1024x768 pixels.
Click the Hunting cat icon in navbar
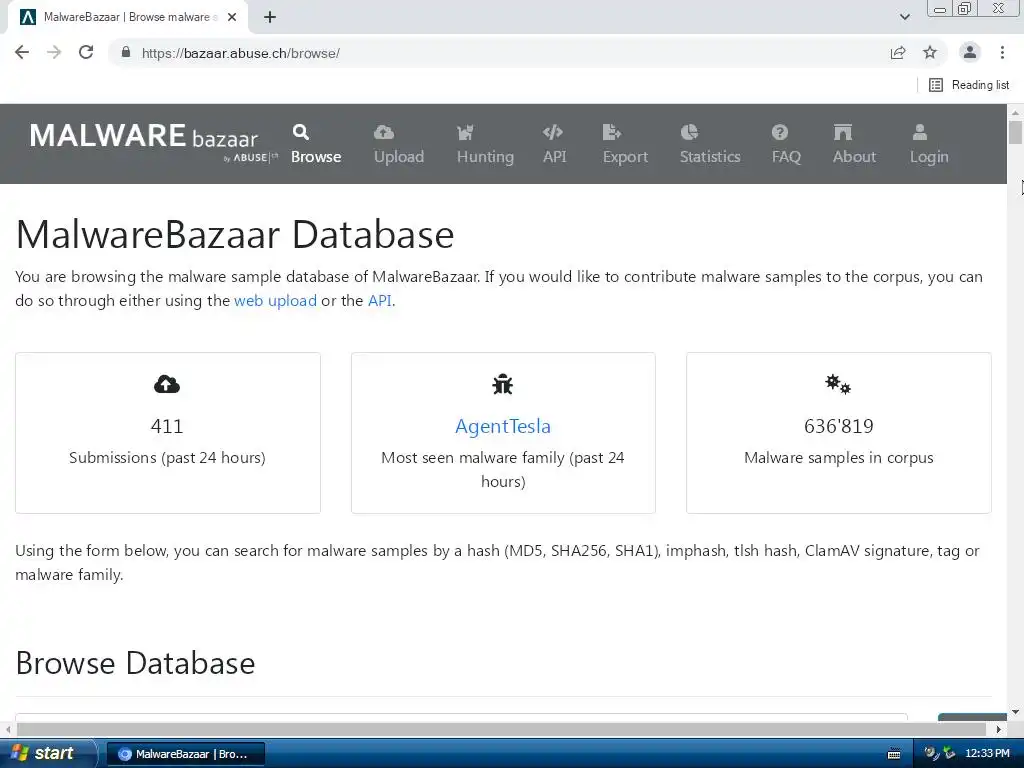[465, 133]
